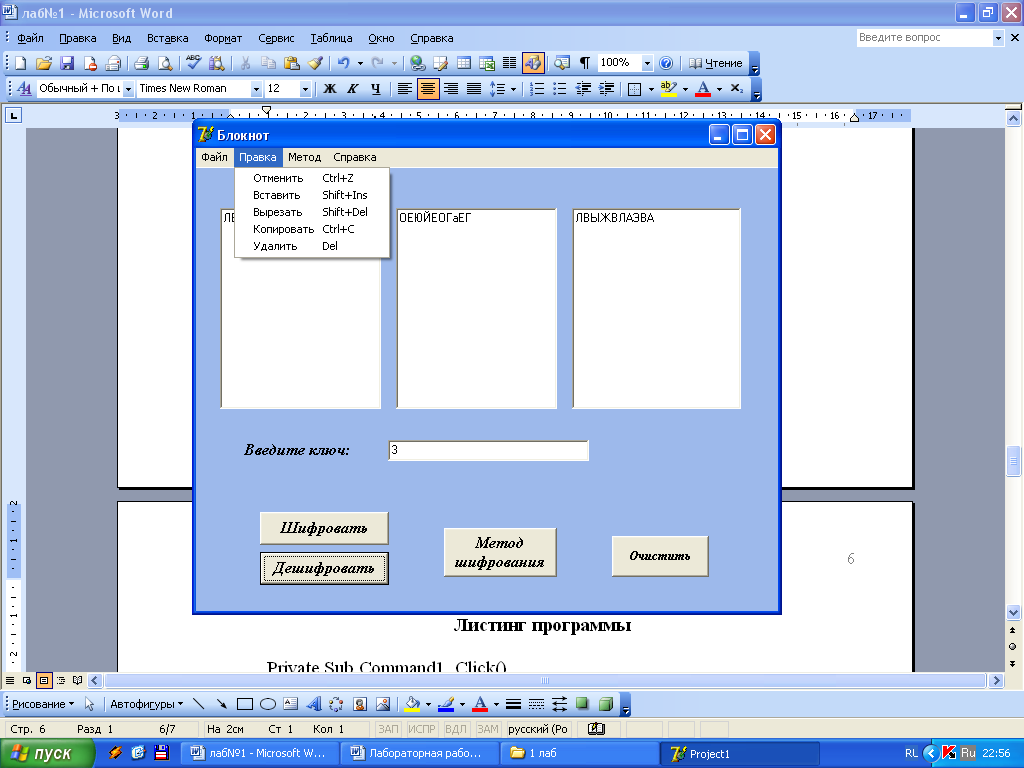Choose Вырезать in Правка menu
Viewport: 1024px width, 768px height.
point(312,212)
